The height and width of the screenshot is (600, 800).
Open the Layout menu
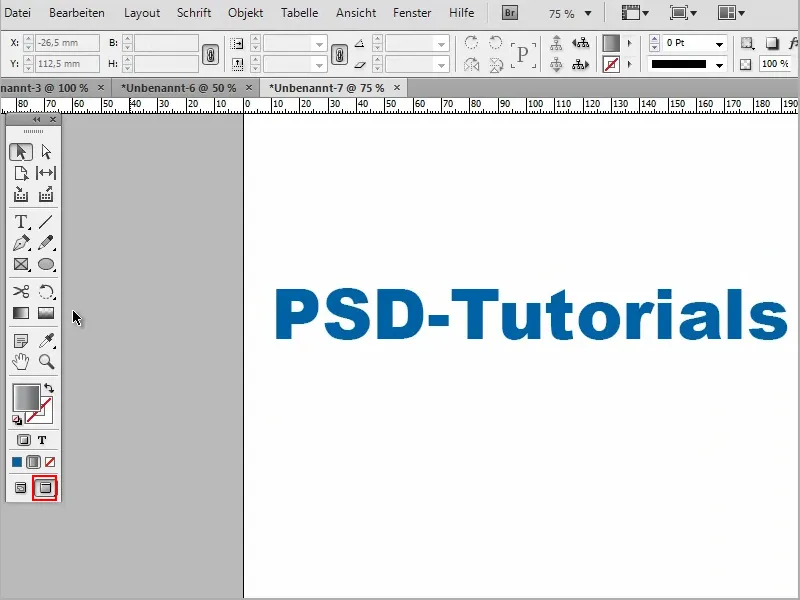click(x=142, y=13)
